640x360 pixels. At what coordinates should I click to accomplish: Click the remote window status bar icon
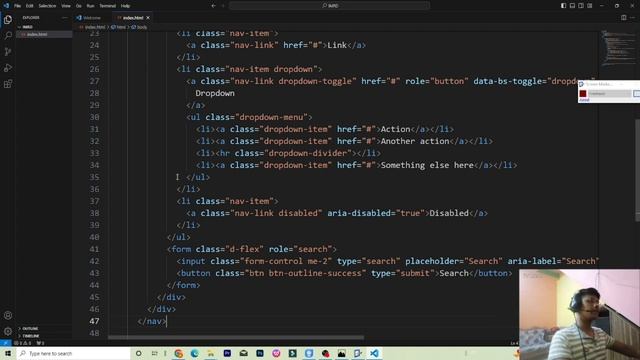pyautogui.click(x=5, y=343)
